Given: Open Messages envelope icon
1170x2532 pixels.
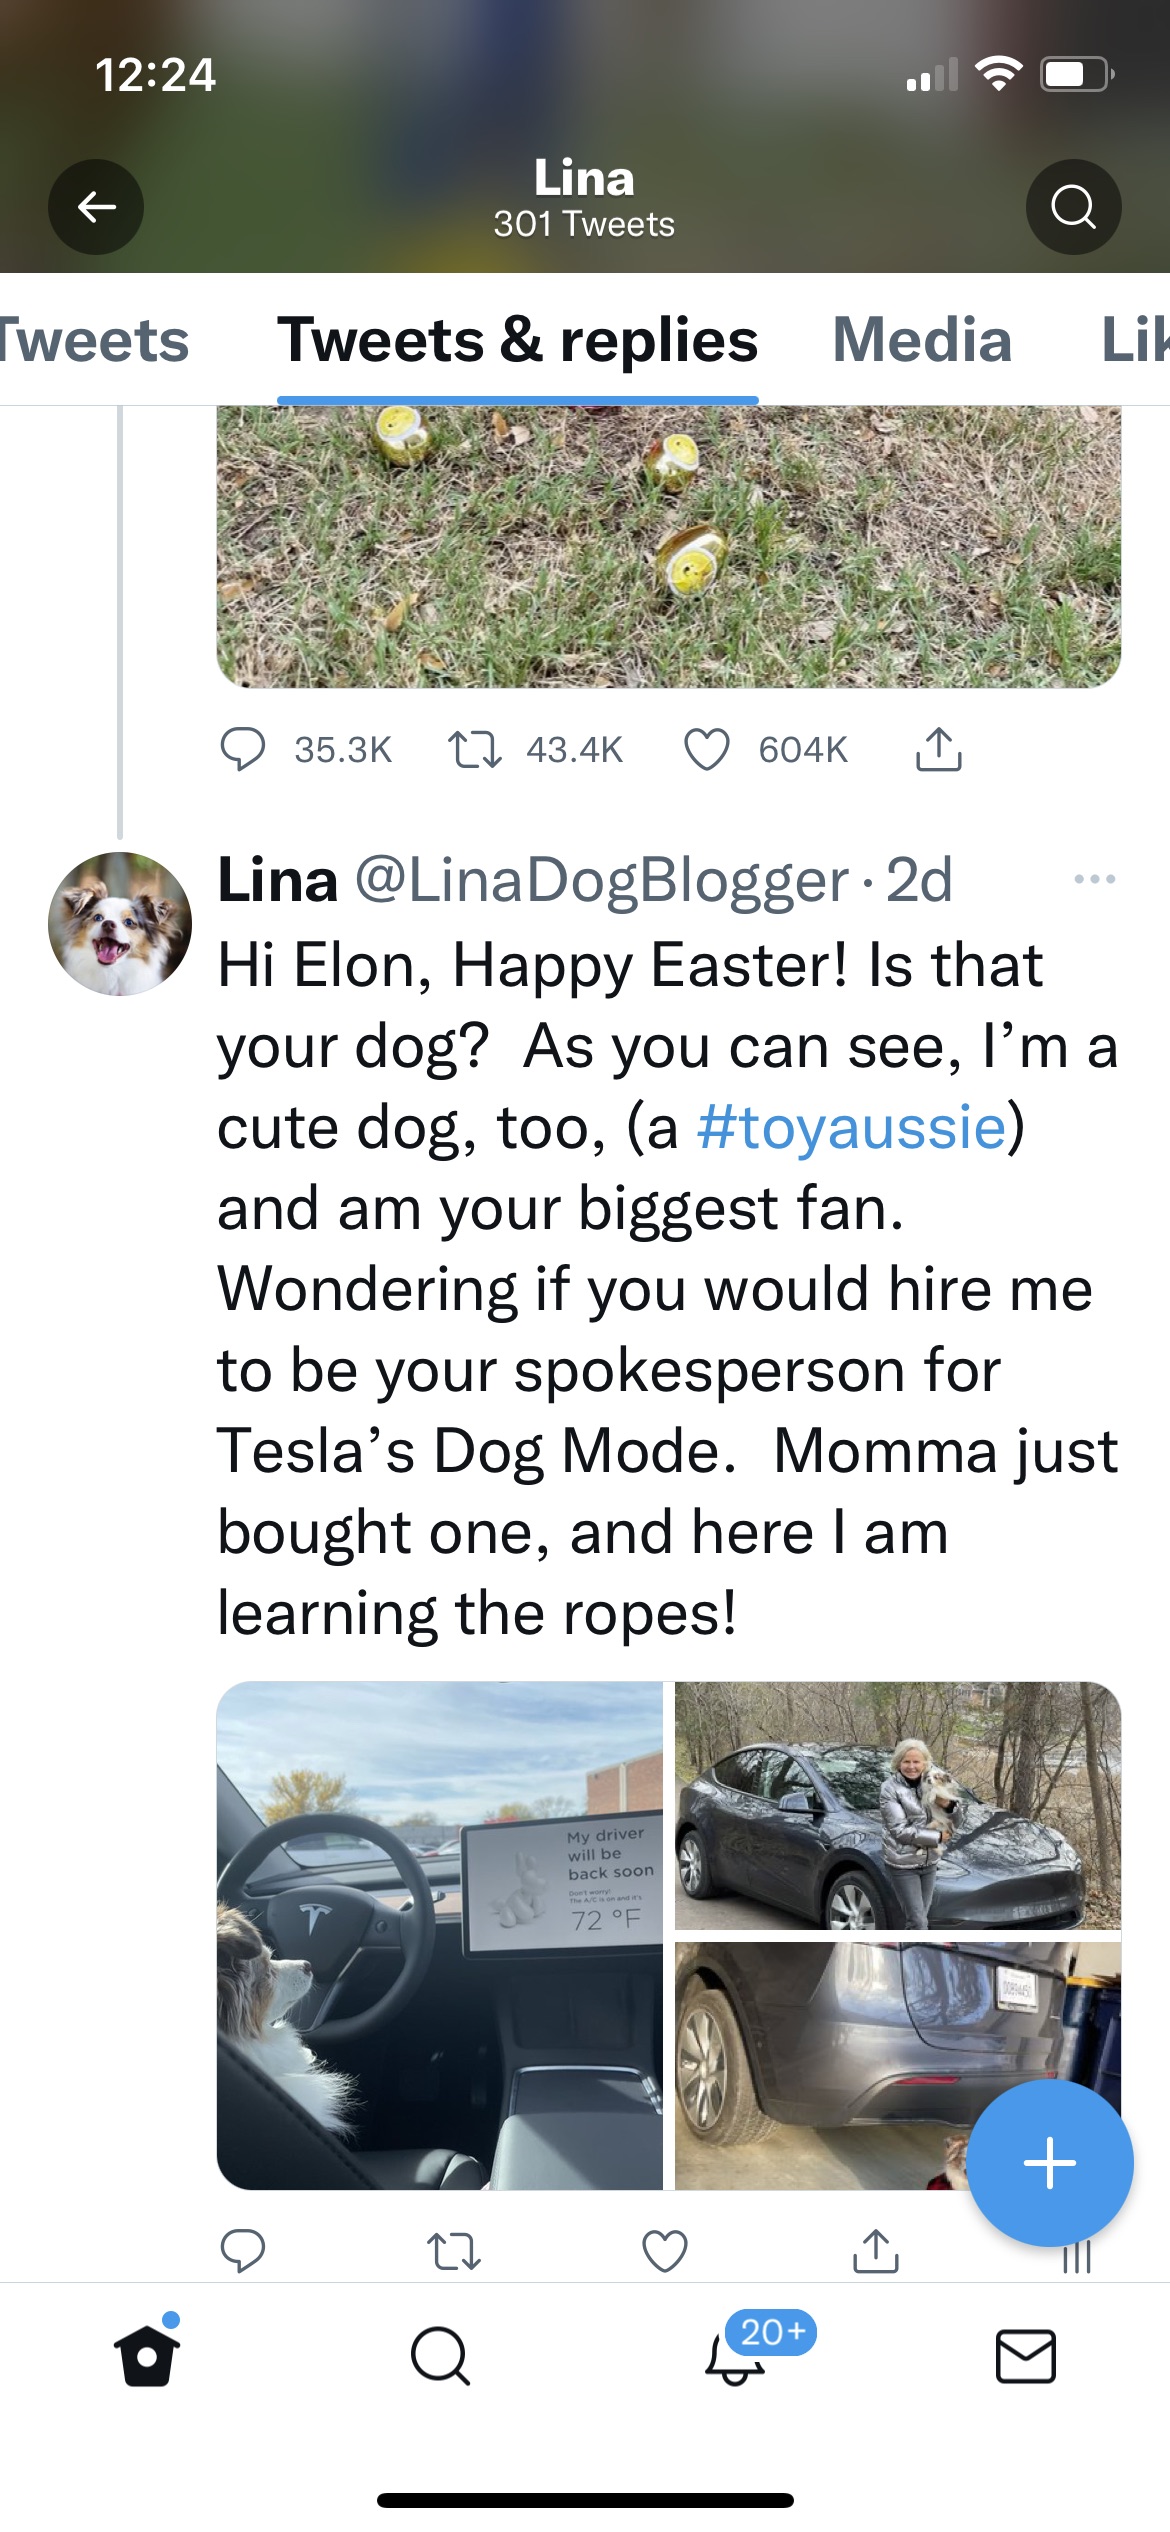Looking at the screenshot, I should click(1025, 2356).
